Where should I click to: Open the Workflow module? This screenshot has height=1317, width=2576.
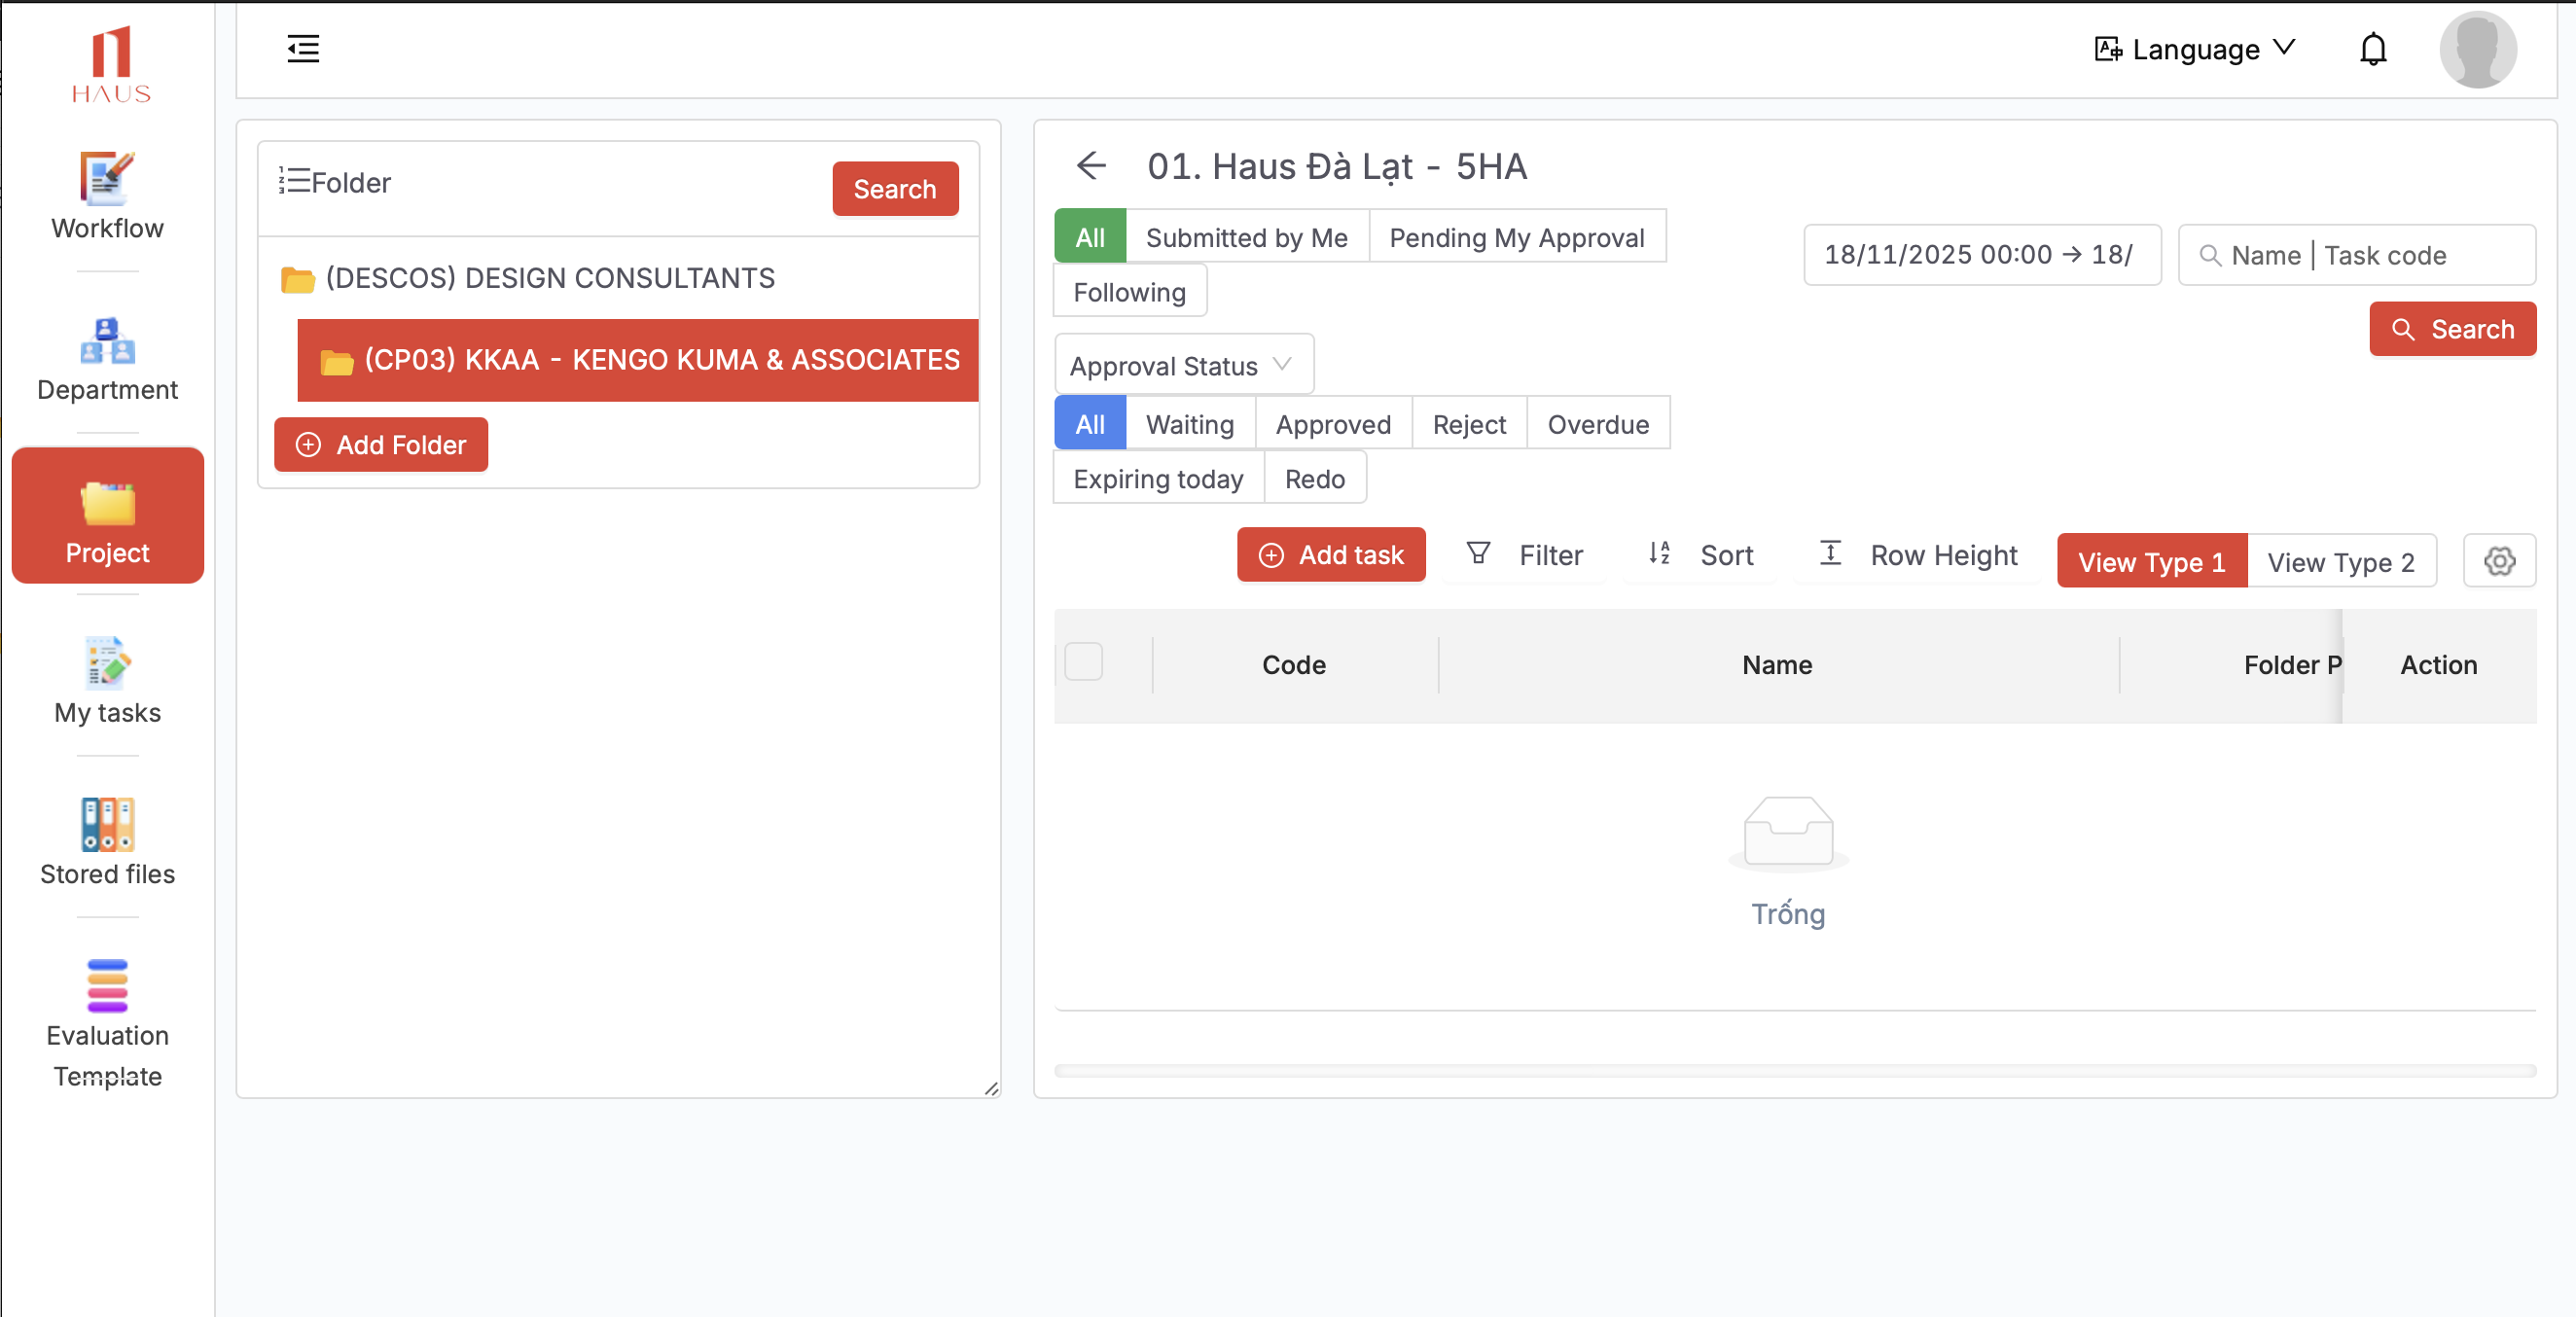(107, 196)
